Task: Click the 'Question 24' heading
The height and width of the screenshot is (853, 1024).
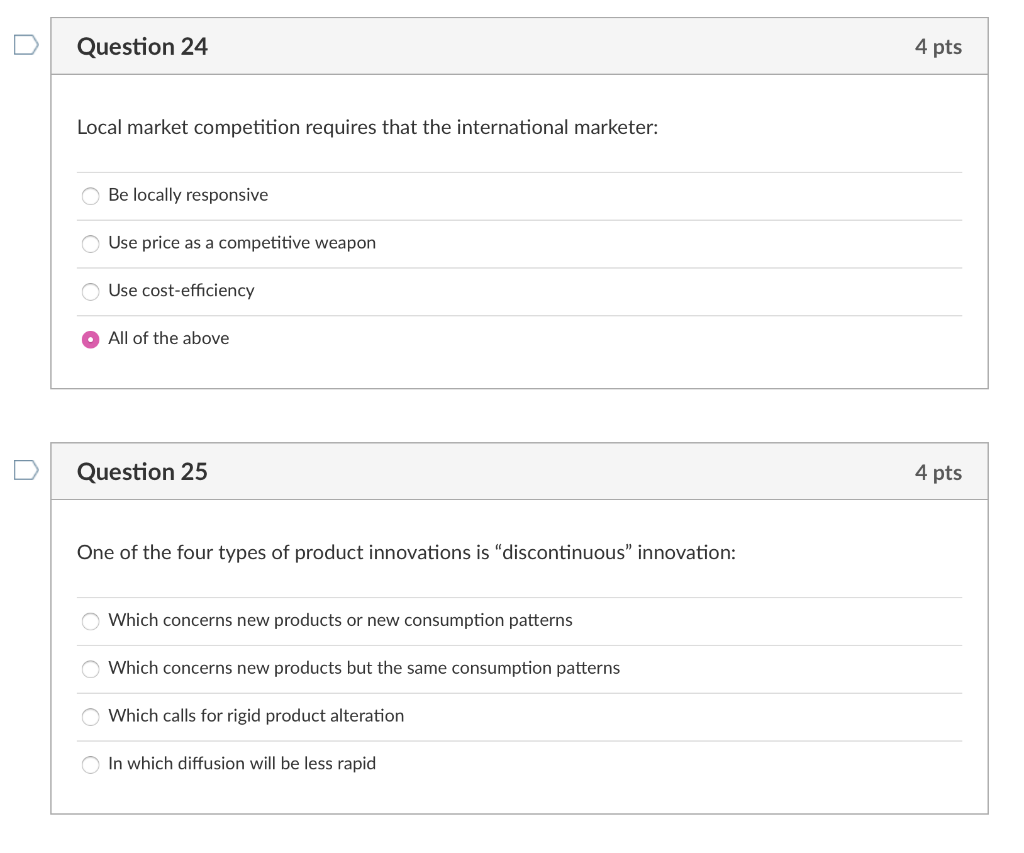Action: tap(142, 47)
